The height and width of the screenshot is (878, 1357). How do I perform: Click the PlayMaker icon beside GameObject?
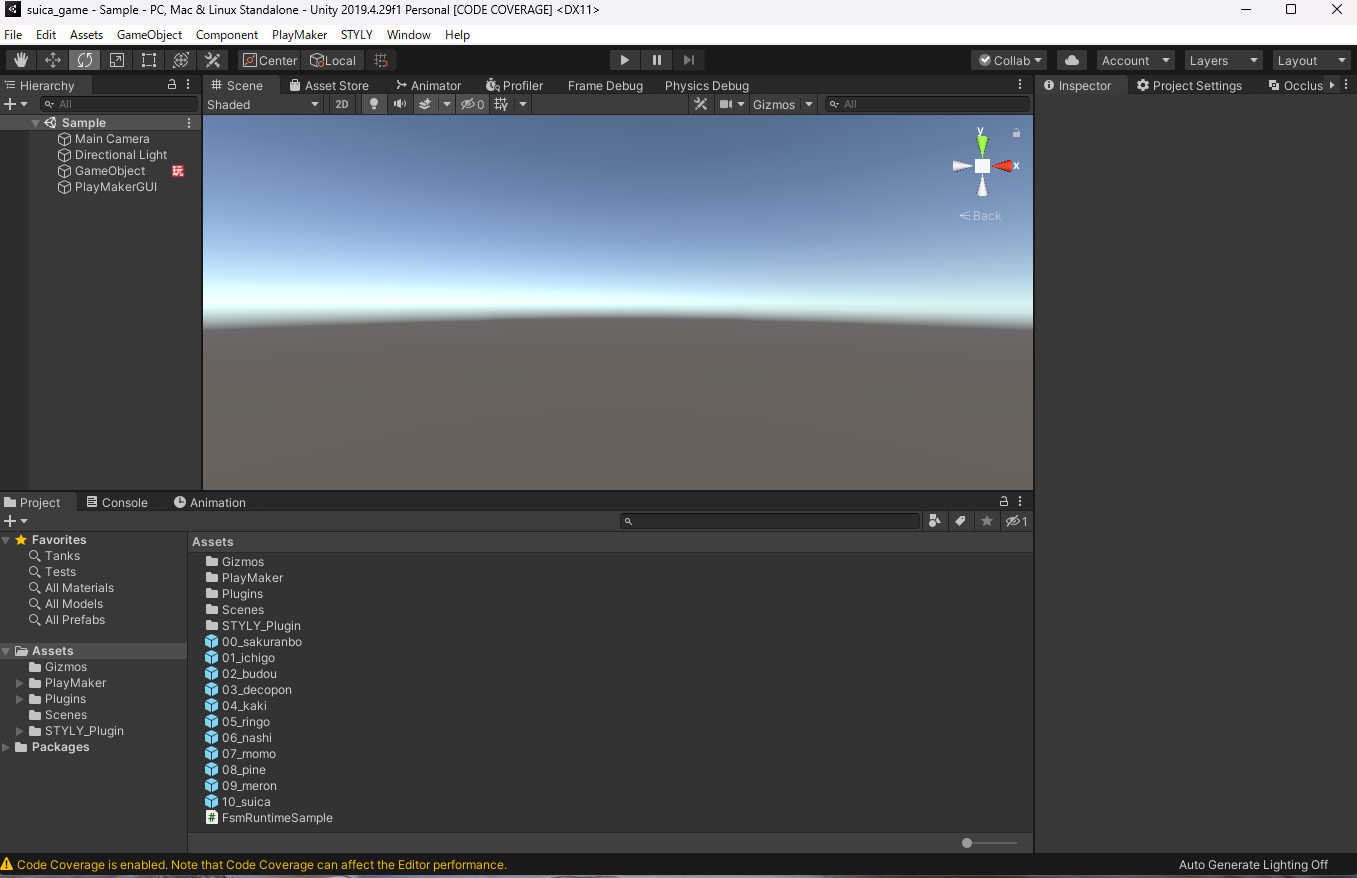178,171
